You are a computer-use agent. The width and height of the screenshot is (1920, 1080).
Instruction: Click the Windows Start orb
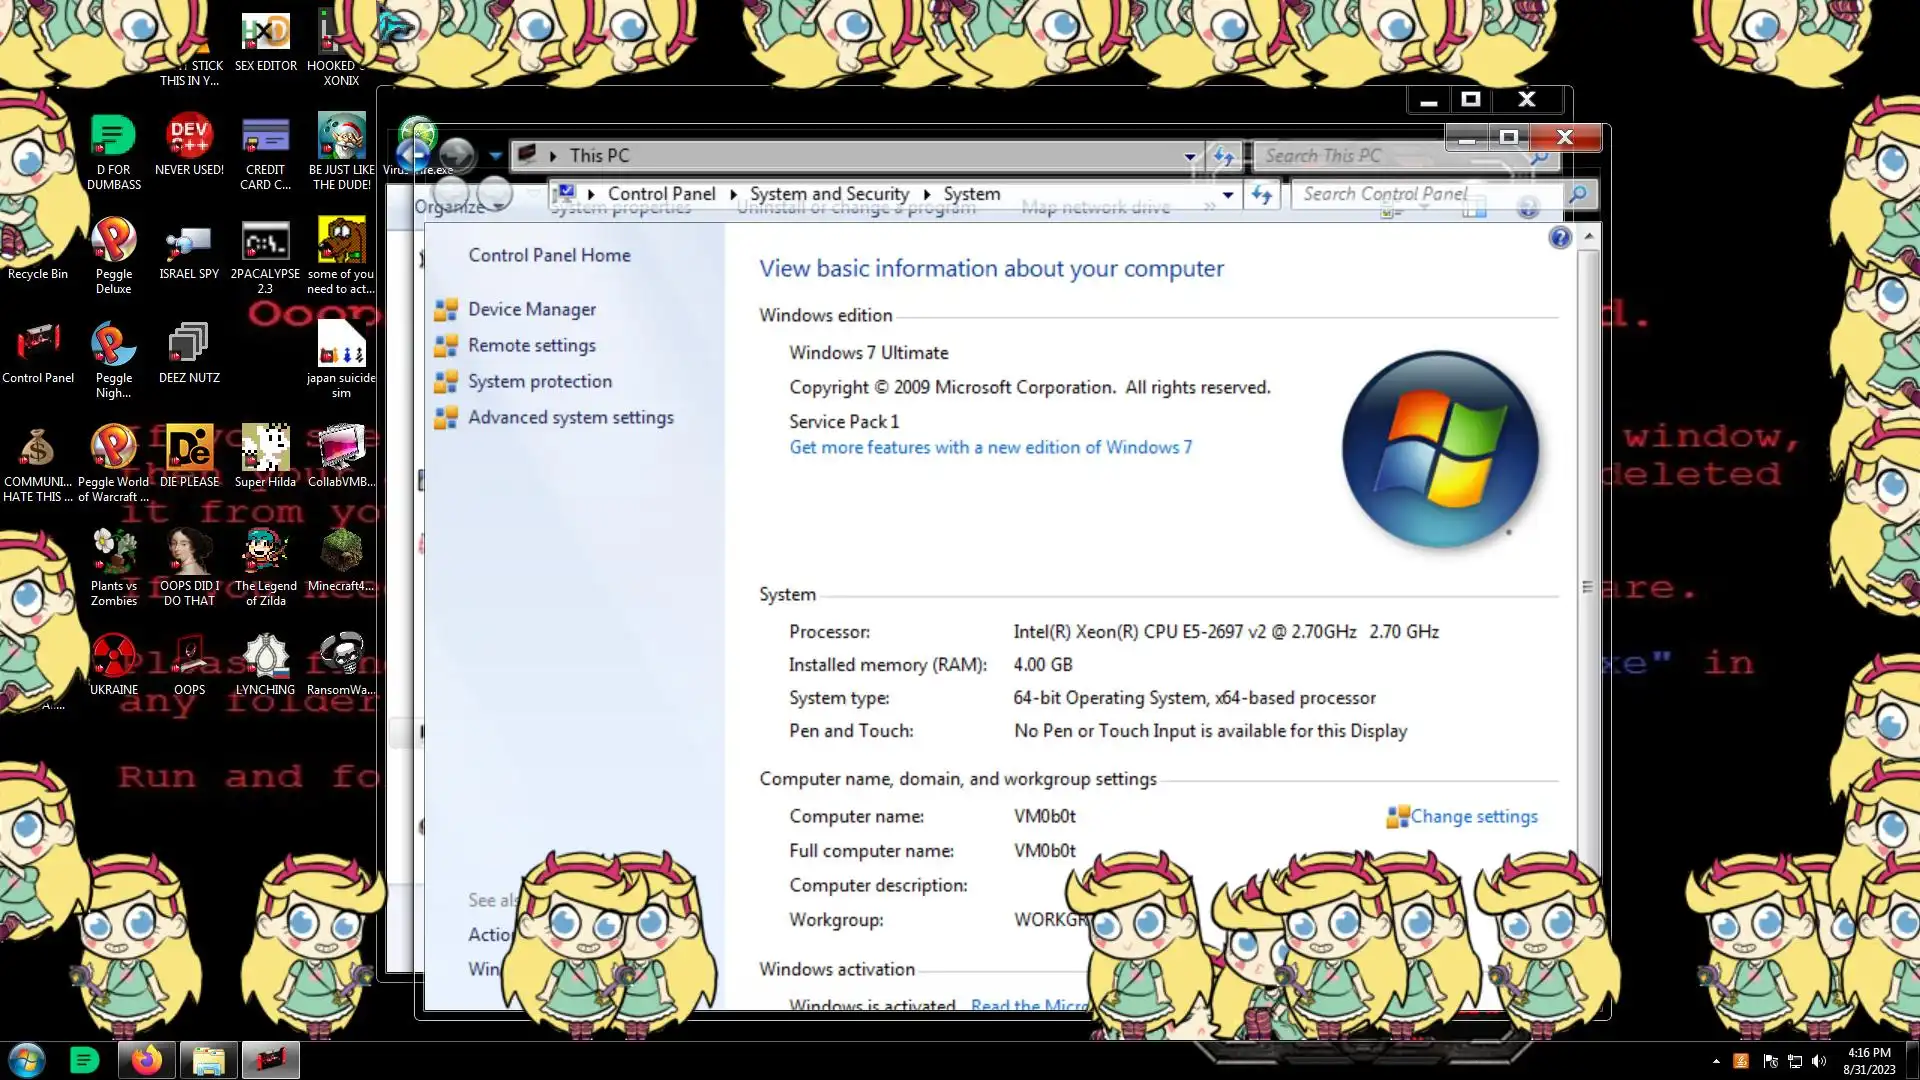coord(27,1060)
